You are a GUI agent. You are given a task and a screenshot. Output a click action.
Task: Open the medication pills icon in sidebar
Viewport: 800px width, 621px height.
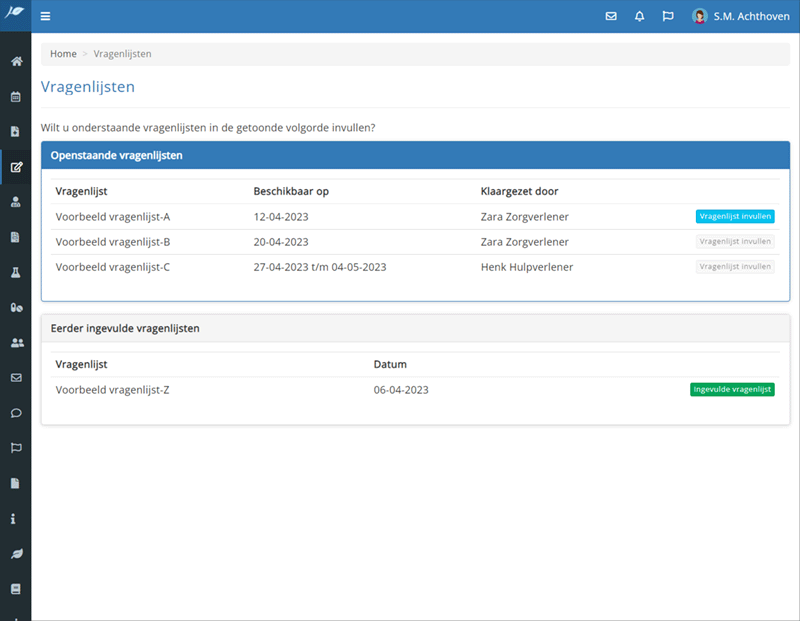coord(16,308)
